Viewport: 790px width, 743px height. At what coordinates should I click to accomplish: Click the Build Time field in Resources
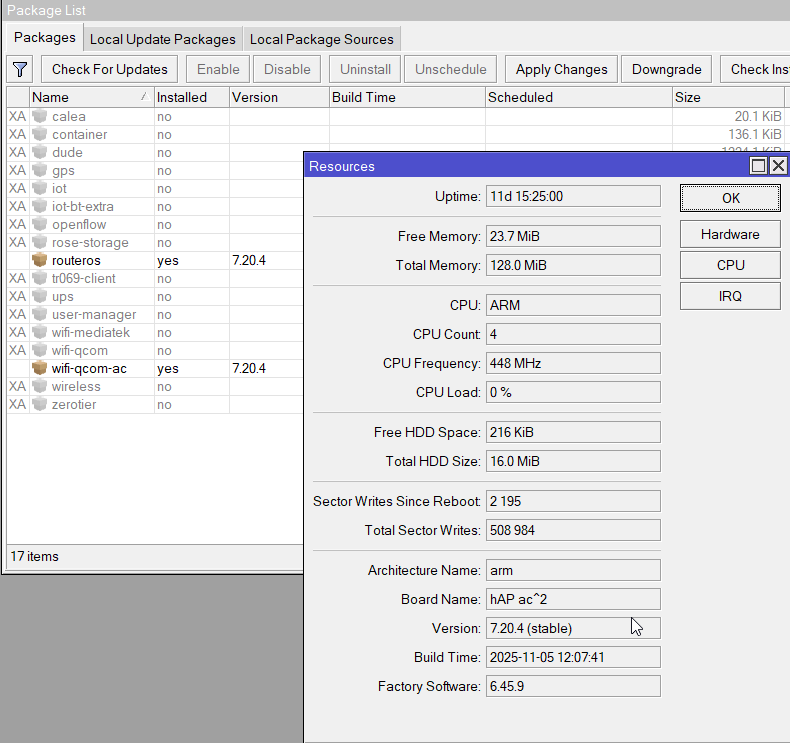click(x=573, y=657)
